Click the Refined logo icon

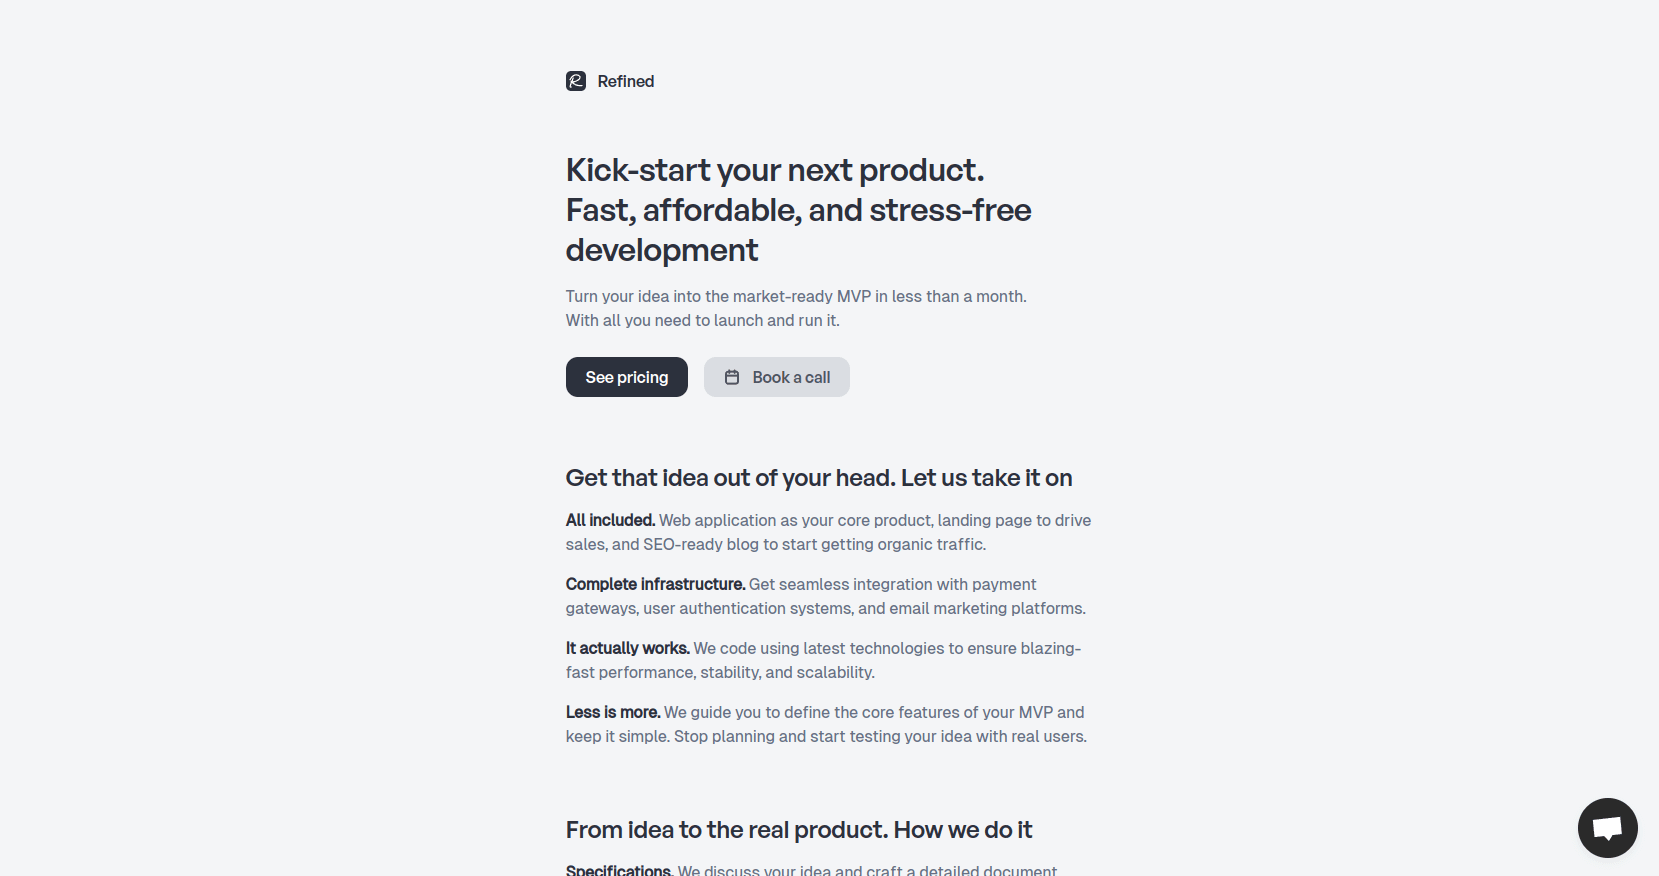pos(576,81)
